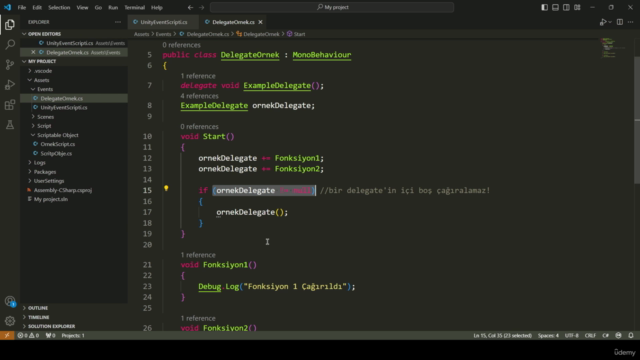The height and width of the screenshot is (360, 640).
Task: Collapse the Assets folder
Action: (41, 80)
